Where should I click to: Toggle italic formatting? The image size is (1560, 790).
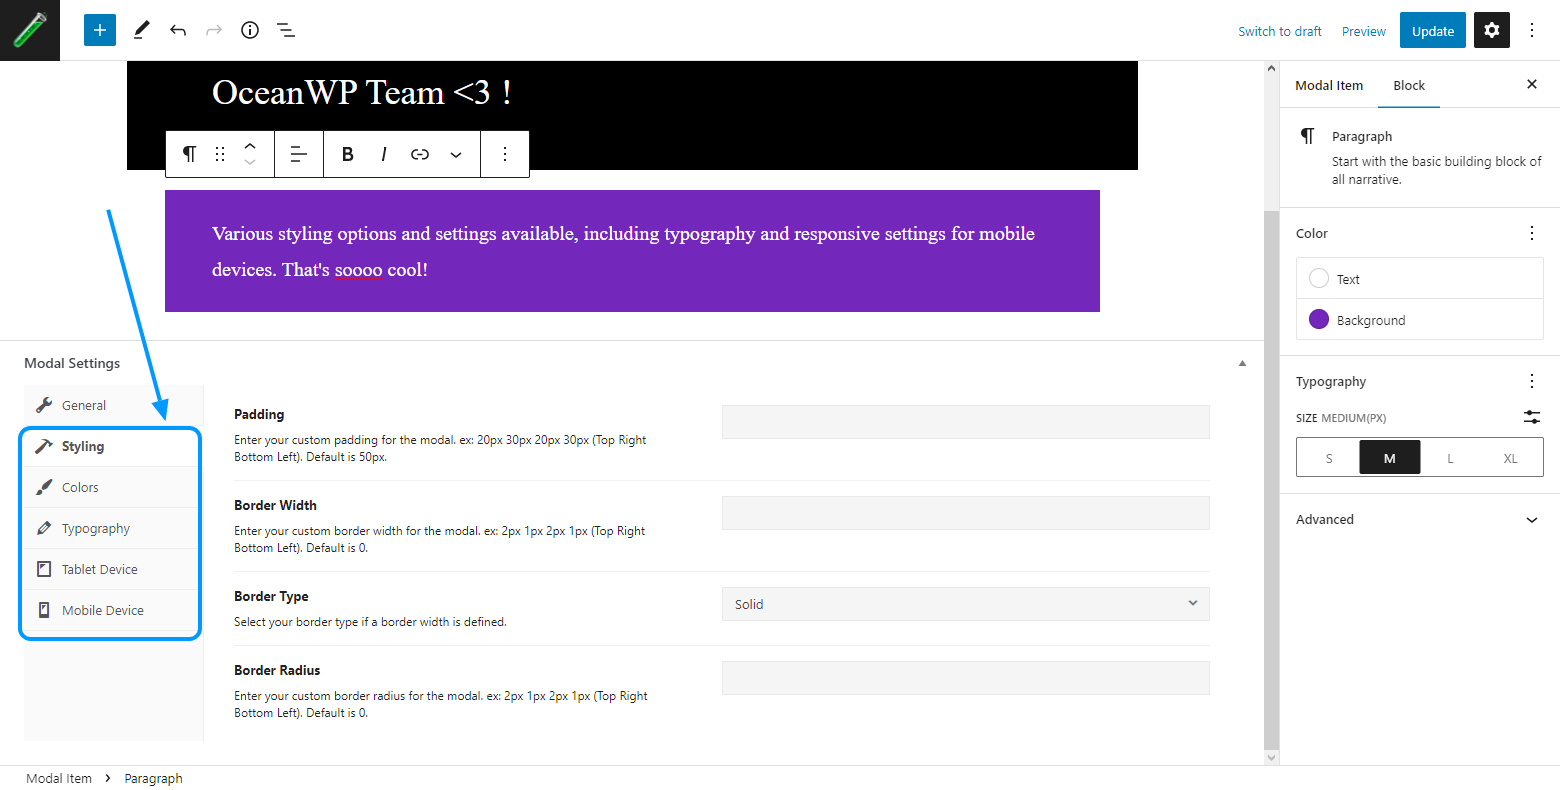[x=384, y=154]
